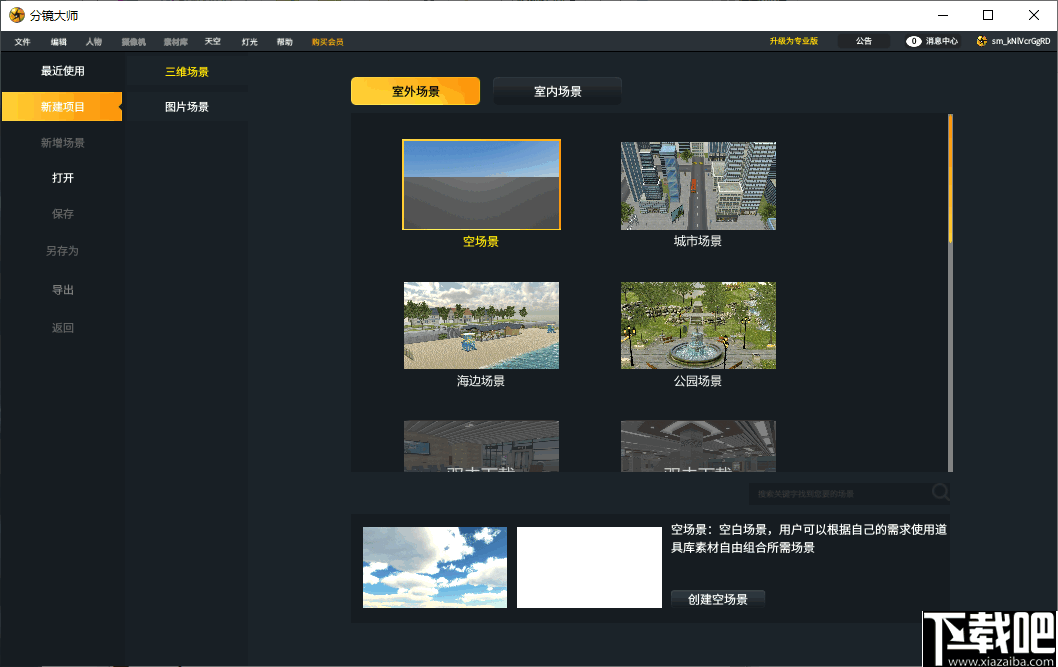Open 消息中心 message center

(x=941, y=41)
